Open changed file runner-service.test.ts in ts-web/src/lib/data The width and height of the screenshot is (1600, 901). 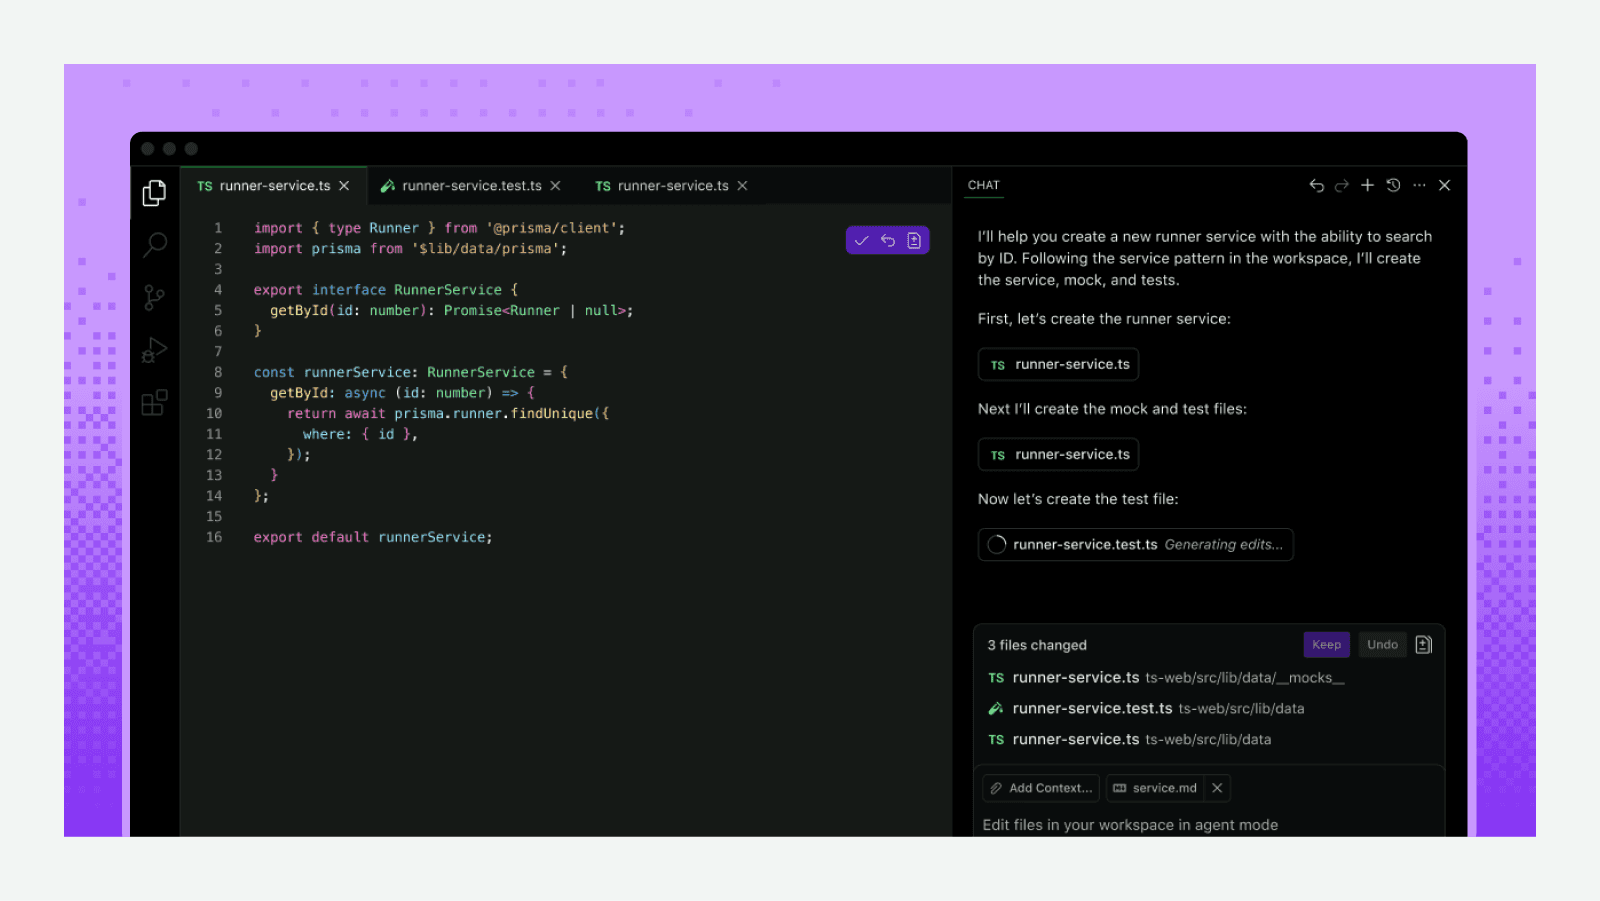click(1146, 709)
